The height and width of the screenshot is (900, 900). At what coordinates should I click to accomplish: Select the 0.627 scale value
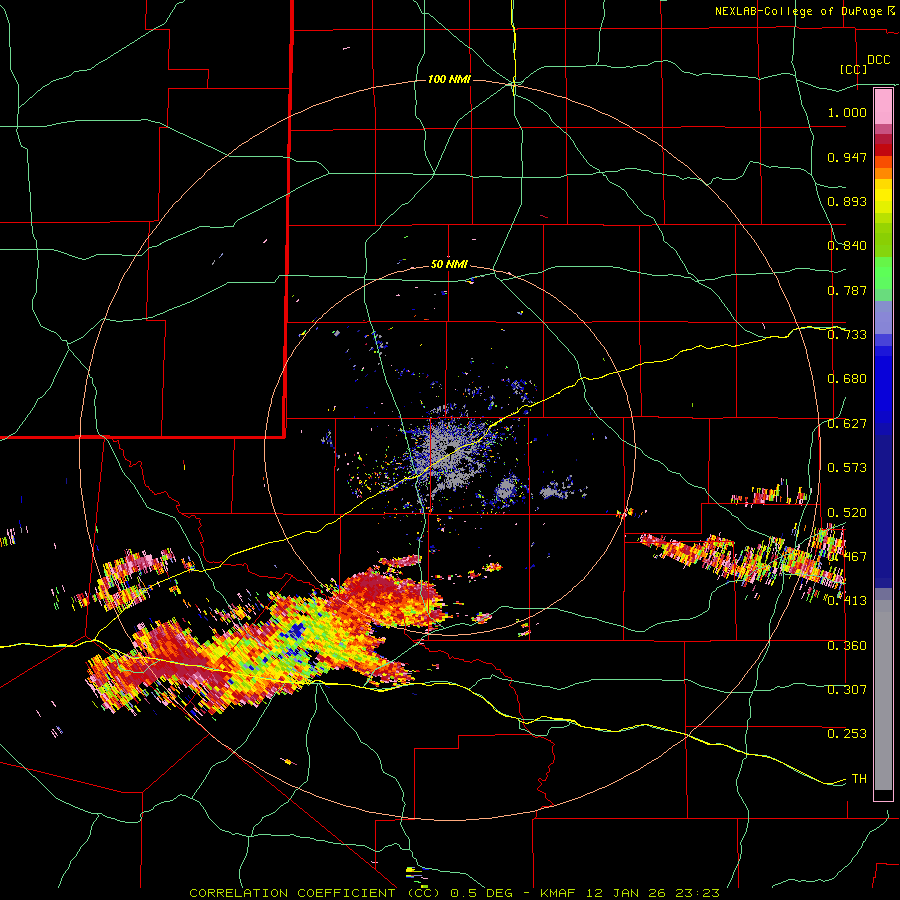(x=847, y=424)
